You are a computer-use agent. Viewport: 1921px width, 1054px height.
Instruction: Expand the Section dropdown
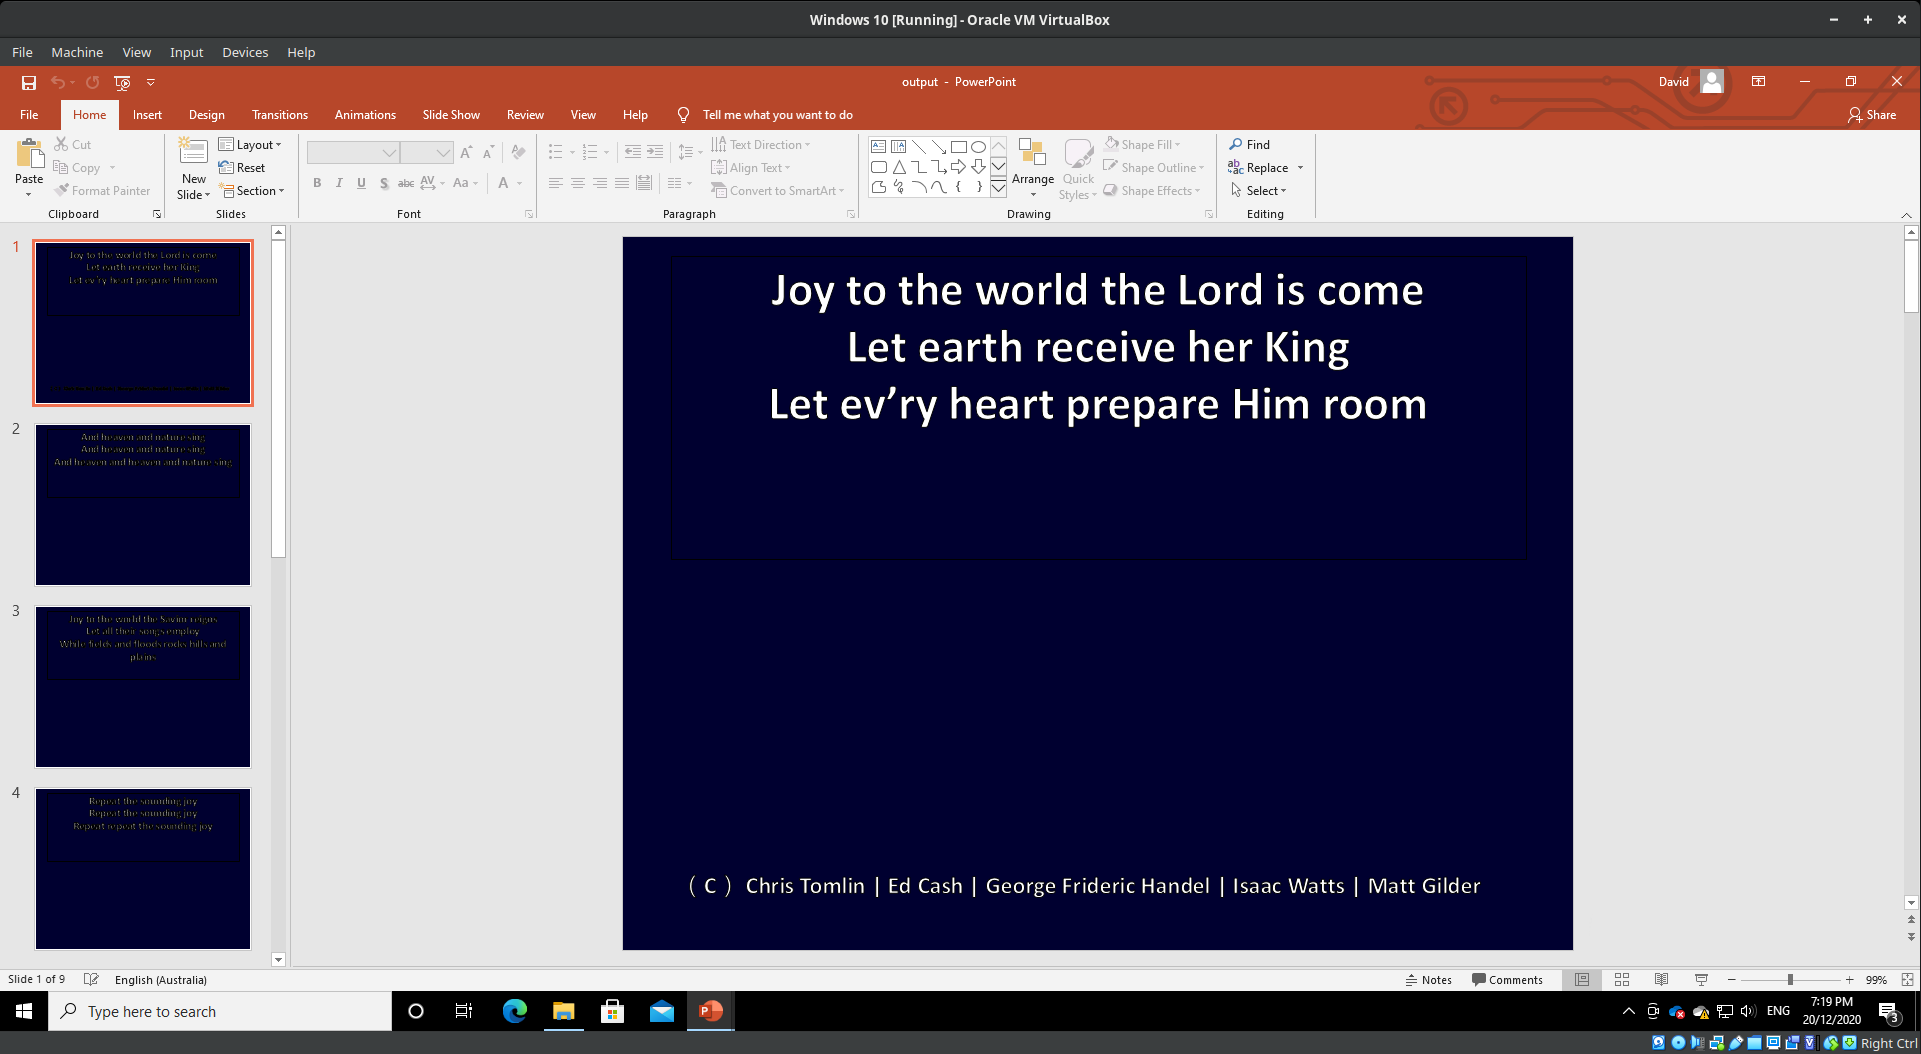point(252,191)
